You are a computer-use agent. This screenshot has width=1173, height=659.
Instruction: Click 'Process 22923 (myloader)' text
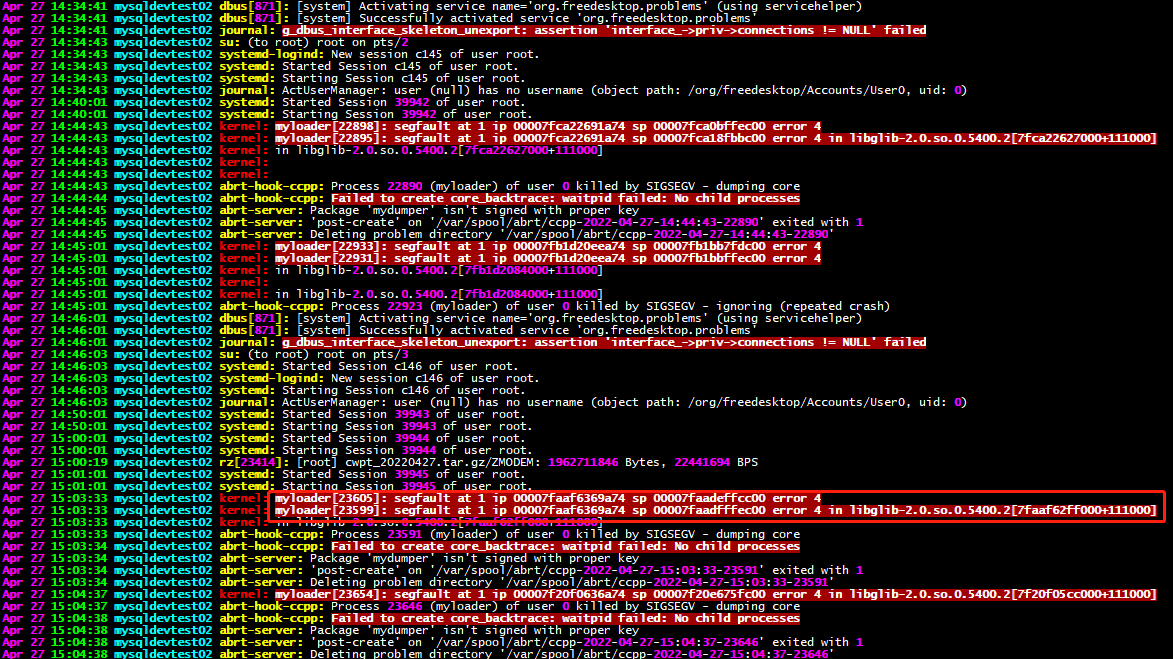(x=414, y=306)
